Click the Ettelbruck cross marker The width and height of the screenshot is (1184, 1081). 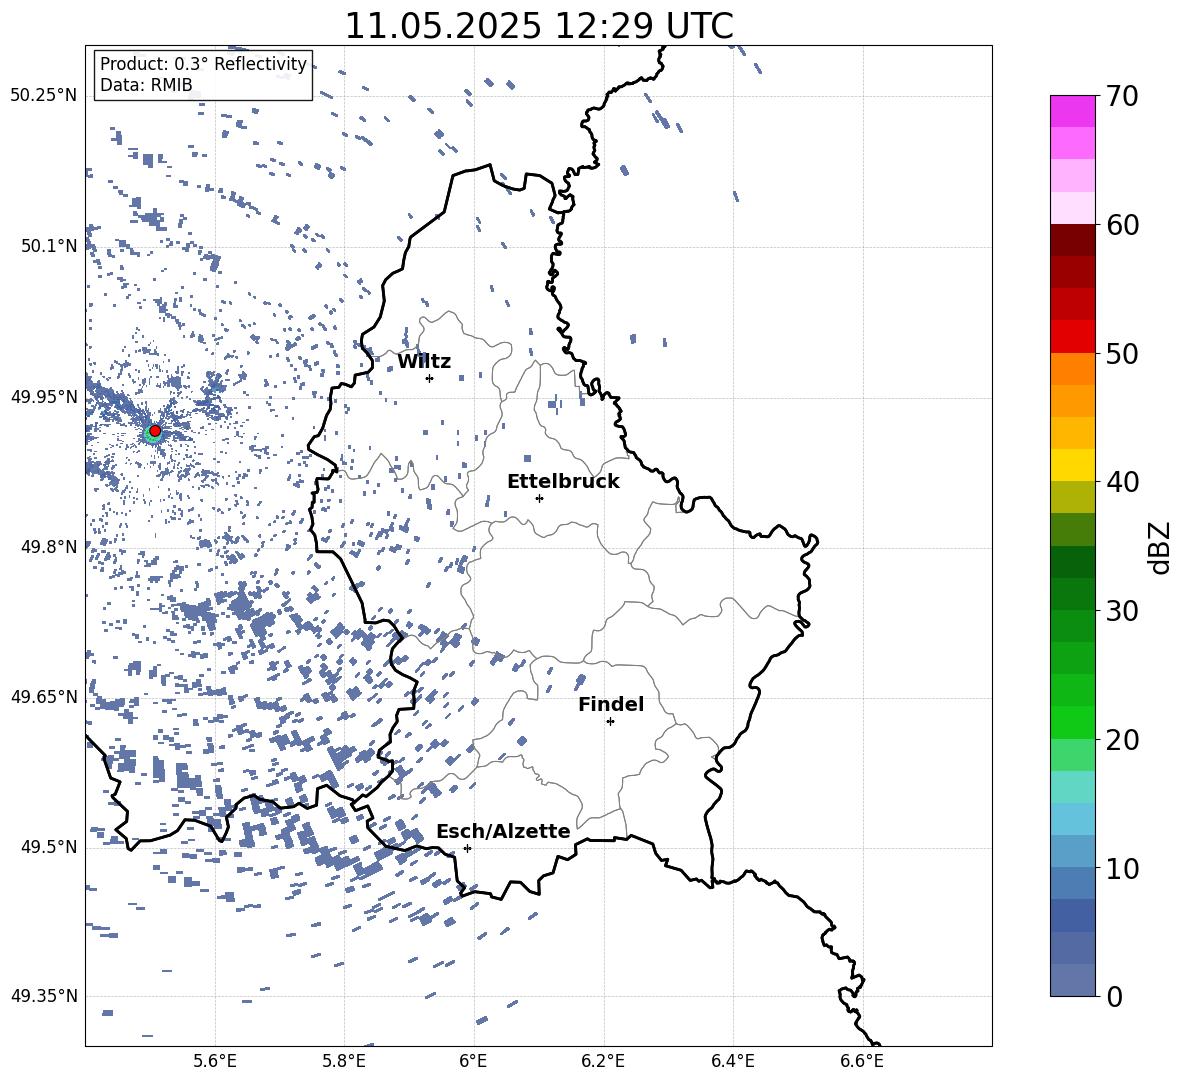coord(539,498)
